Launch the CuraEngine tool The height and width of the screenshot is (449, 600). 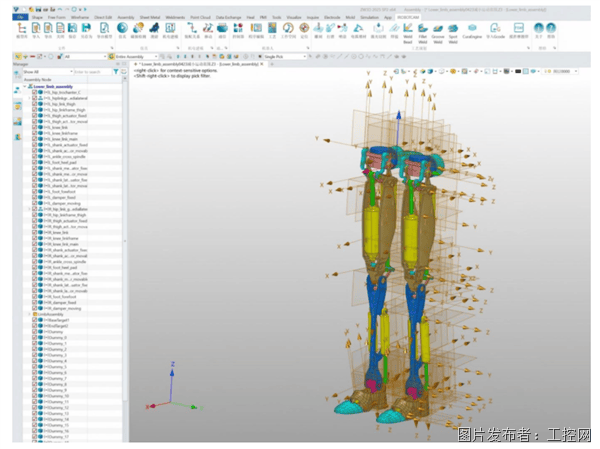tap(472, 31)
